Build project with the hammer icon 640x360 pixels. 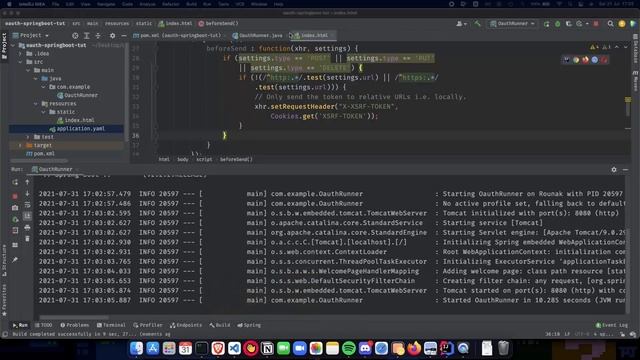pos(477,24)
